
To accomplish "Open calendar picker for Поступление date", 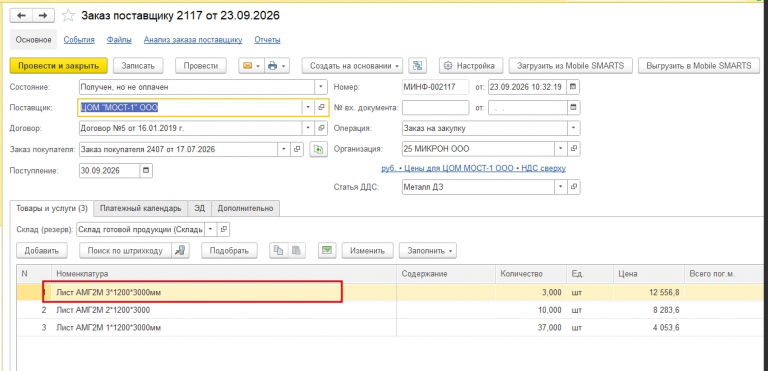I will point(146,171).
